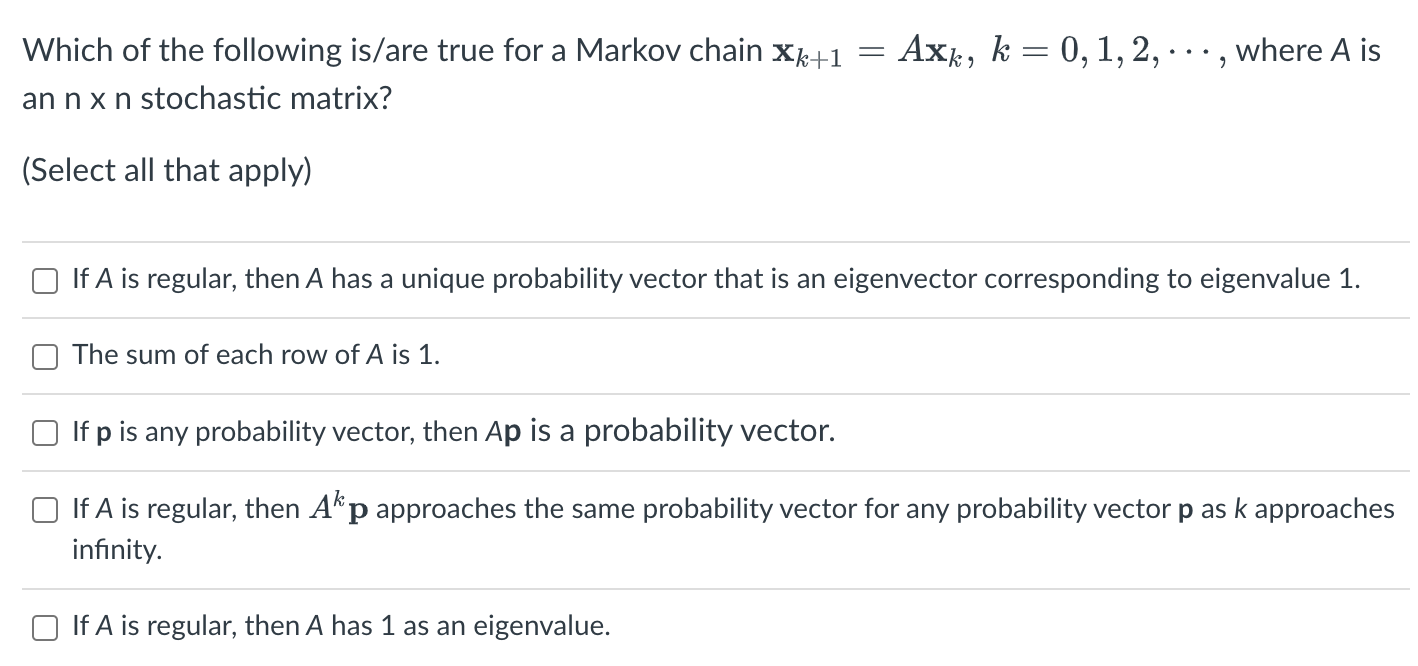
Task: Click the answer text mentioning k approaches infinity
Action: [x=700, y=509]
